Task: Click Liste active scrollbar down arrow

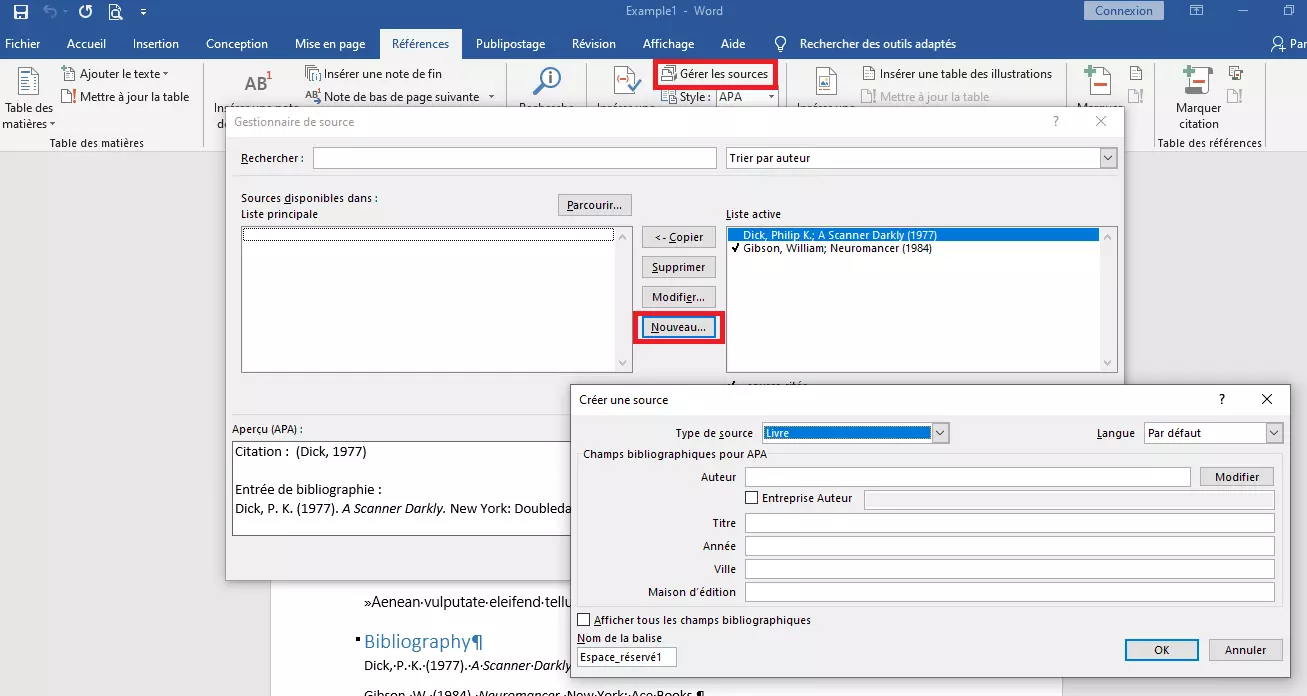Action: pos(1108,364)
